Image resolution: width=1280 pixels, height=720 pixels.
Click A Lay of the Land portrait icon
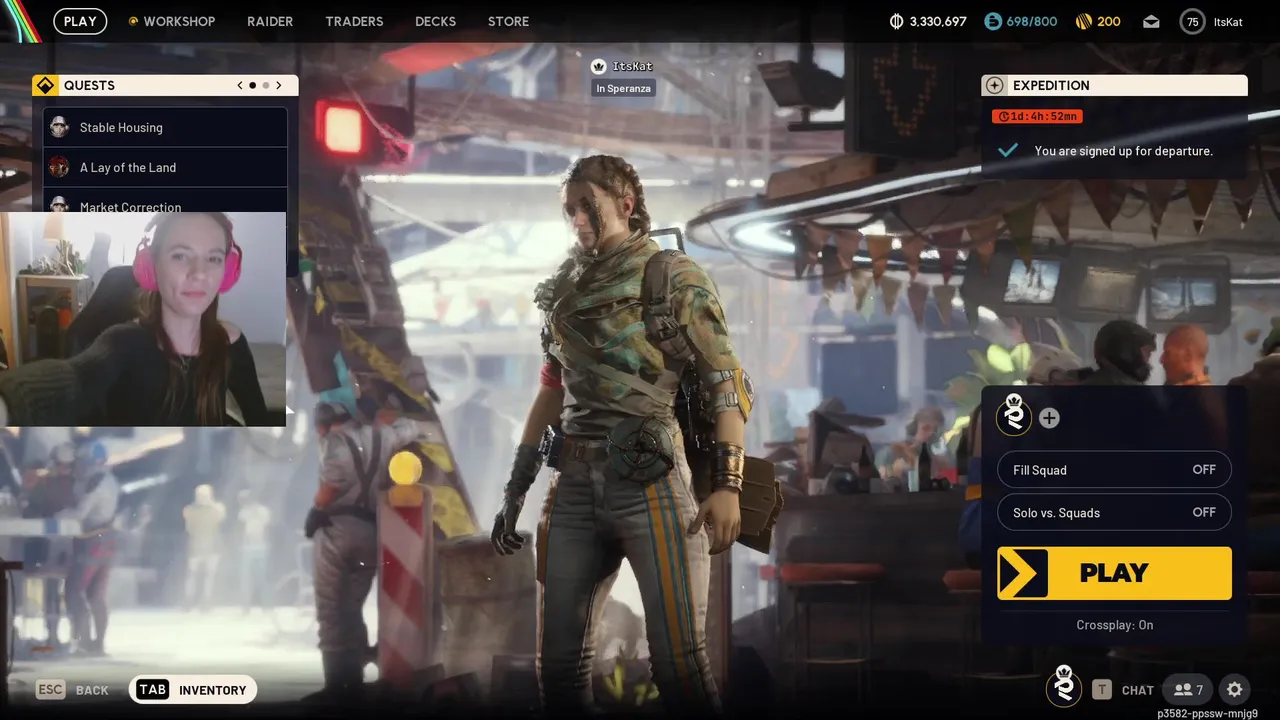click(59, 167)
